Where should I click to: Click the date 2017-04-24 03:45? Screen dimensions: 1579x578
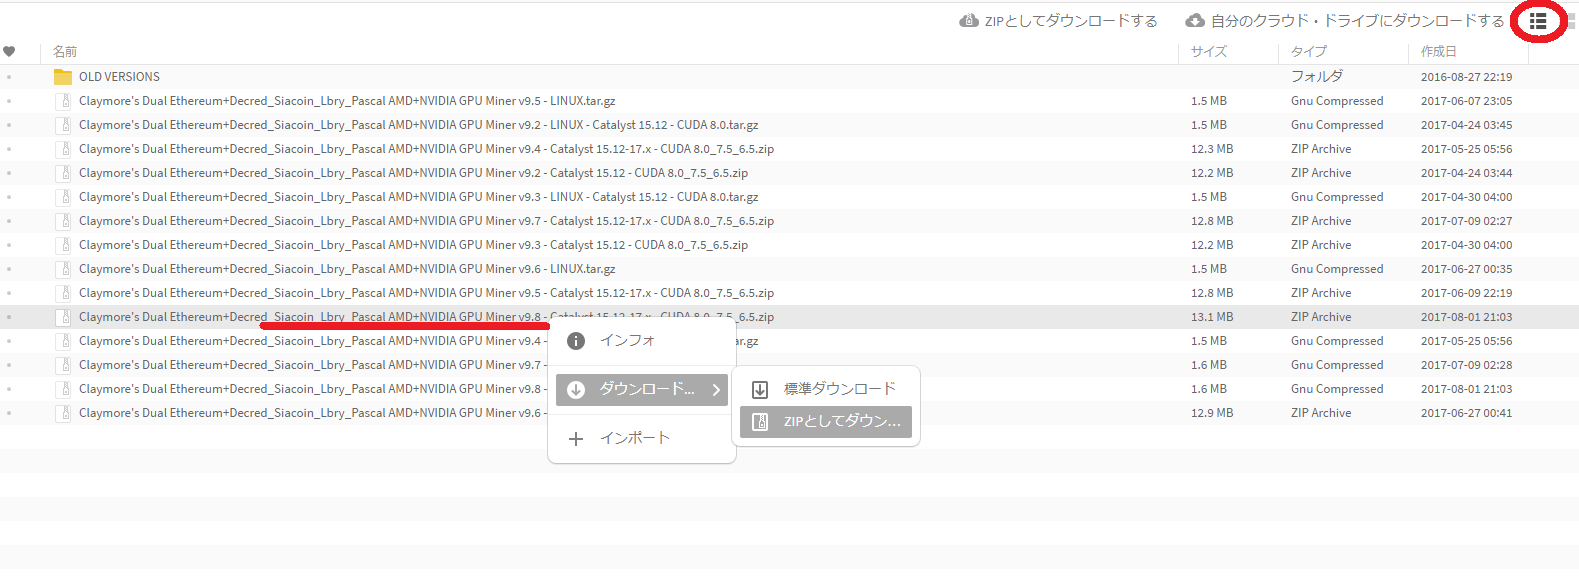tap(1466, 125)
